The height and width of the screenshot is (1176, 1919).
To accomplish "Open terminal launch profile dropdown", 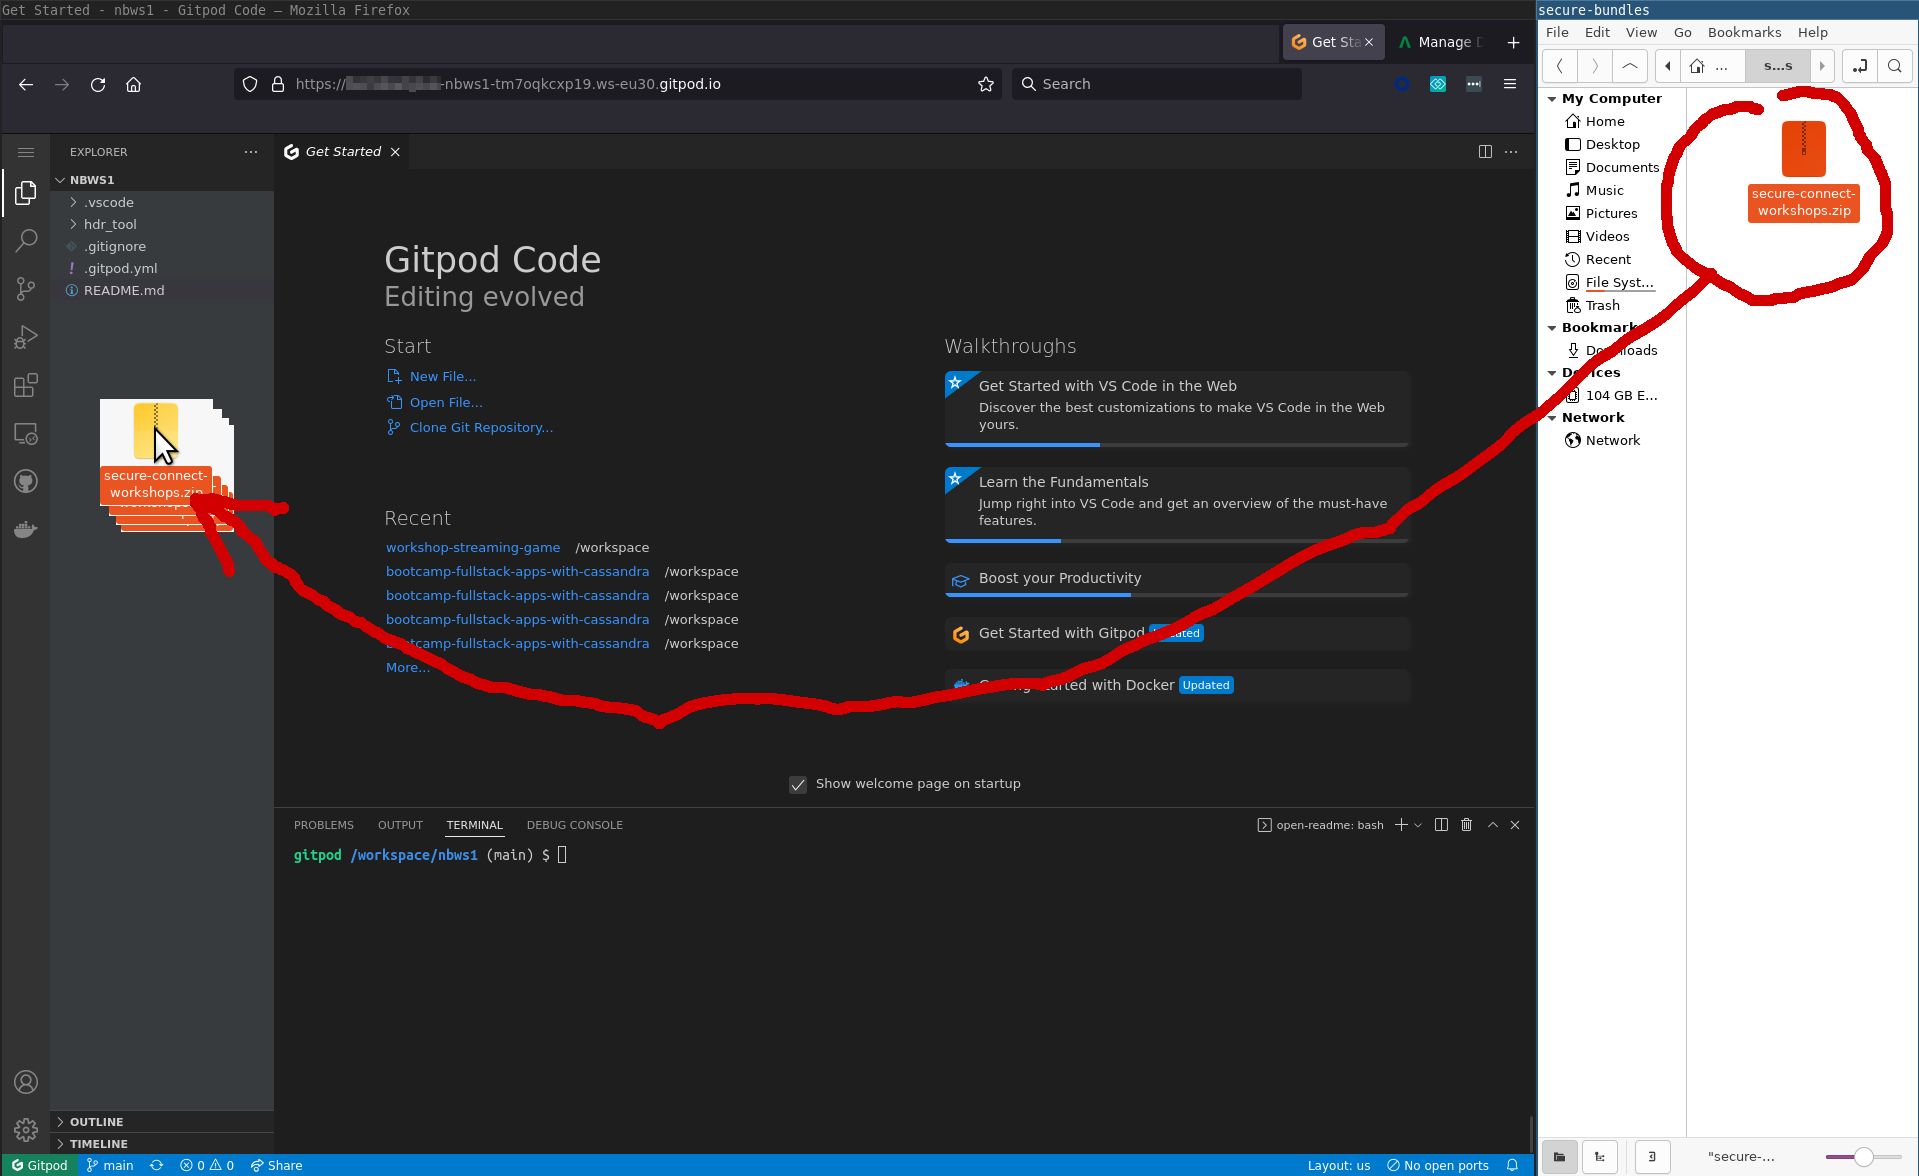I will pyautogui.click(x=1418, y=825).
